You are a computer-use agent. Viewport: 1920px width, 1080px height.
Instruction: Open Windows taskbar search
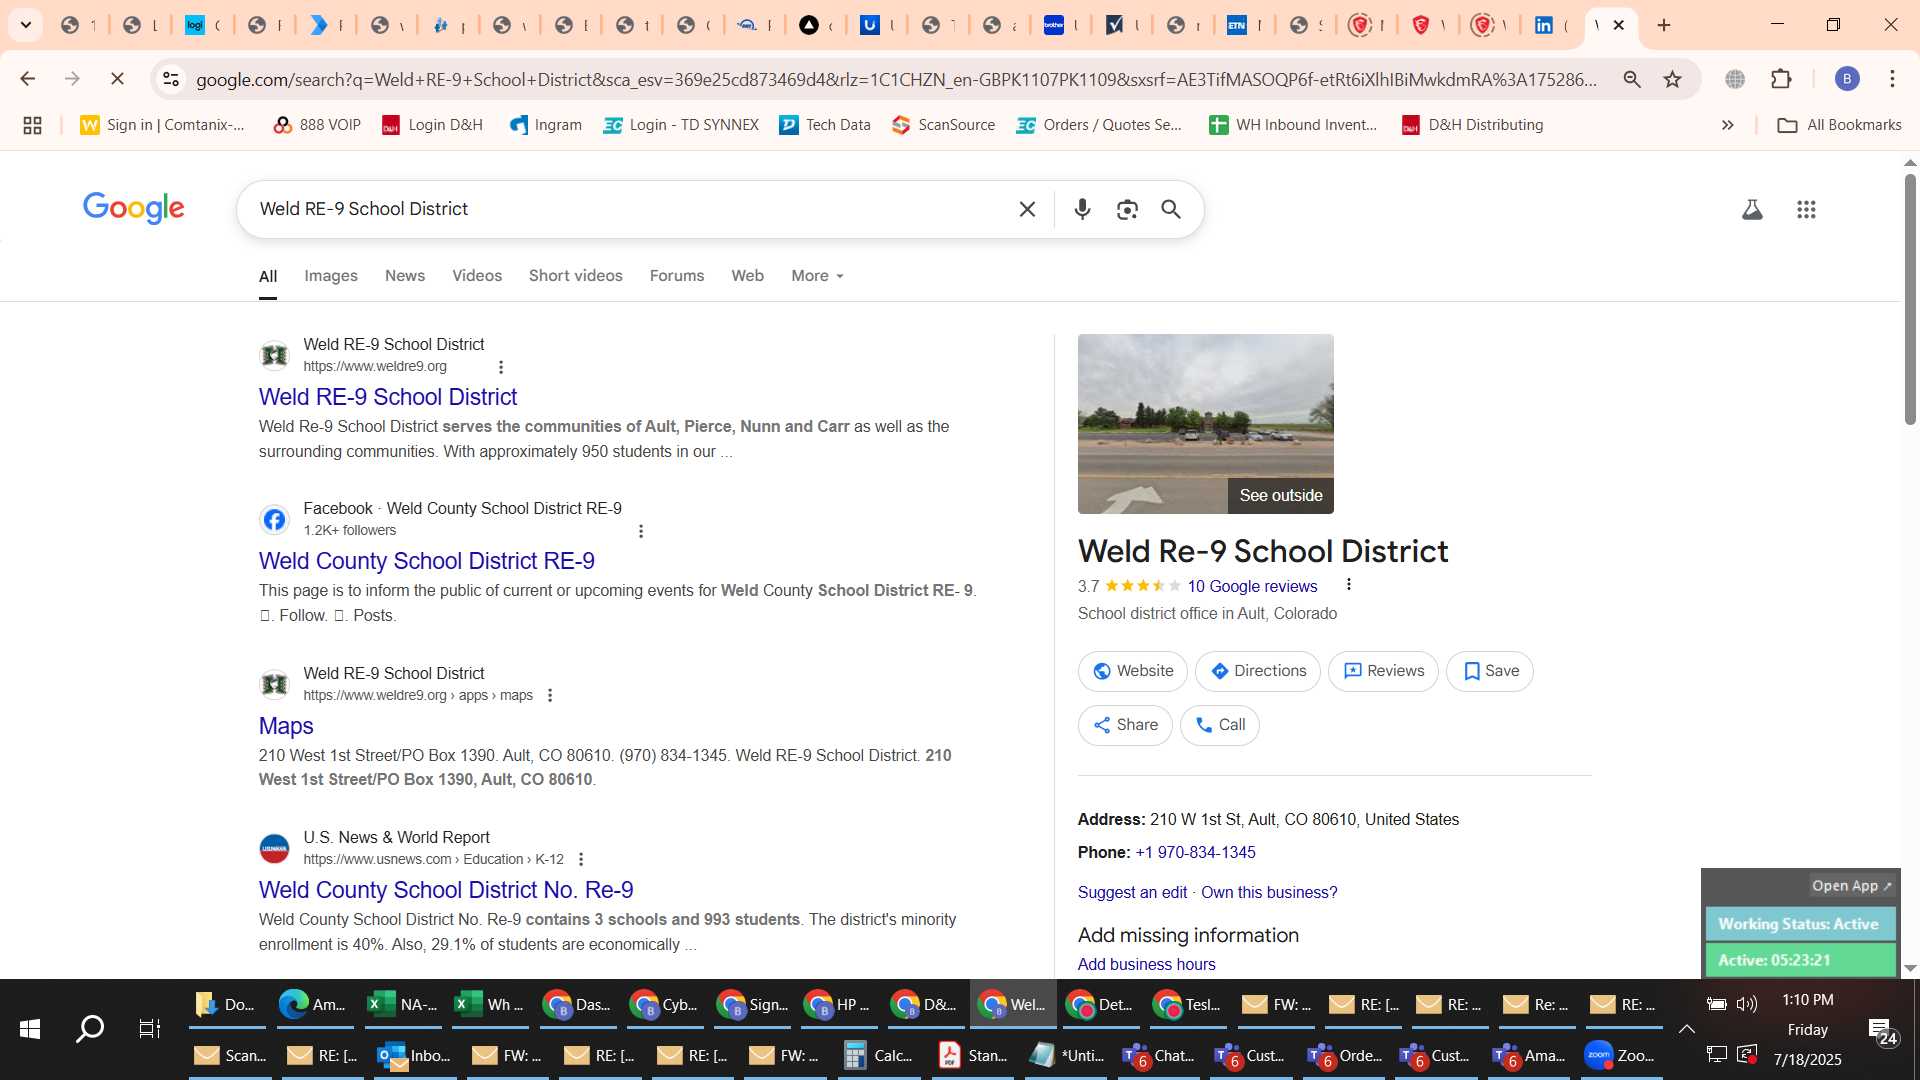click(x=90, y=1028)
